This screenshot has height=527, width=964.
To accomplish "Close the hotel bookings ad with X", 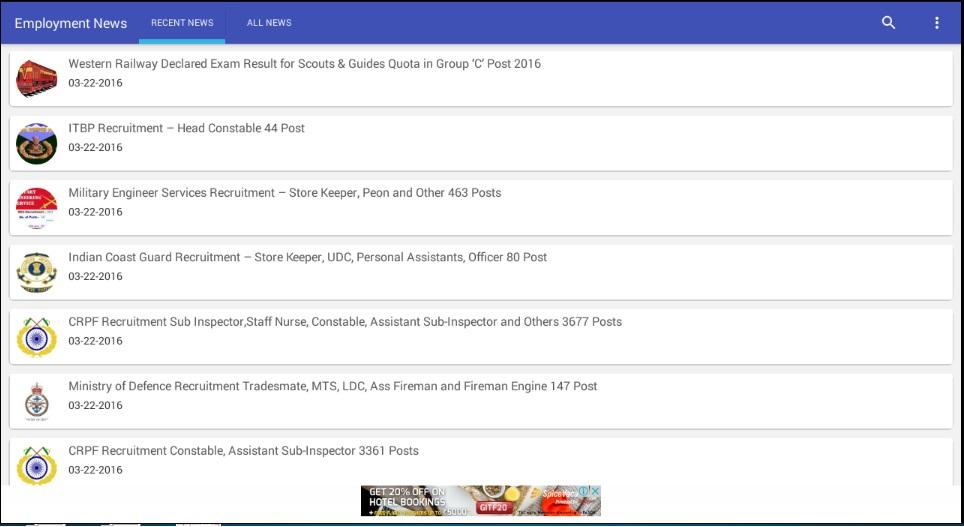I will click(x=595, y=492).
